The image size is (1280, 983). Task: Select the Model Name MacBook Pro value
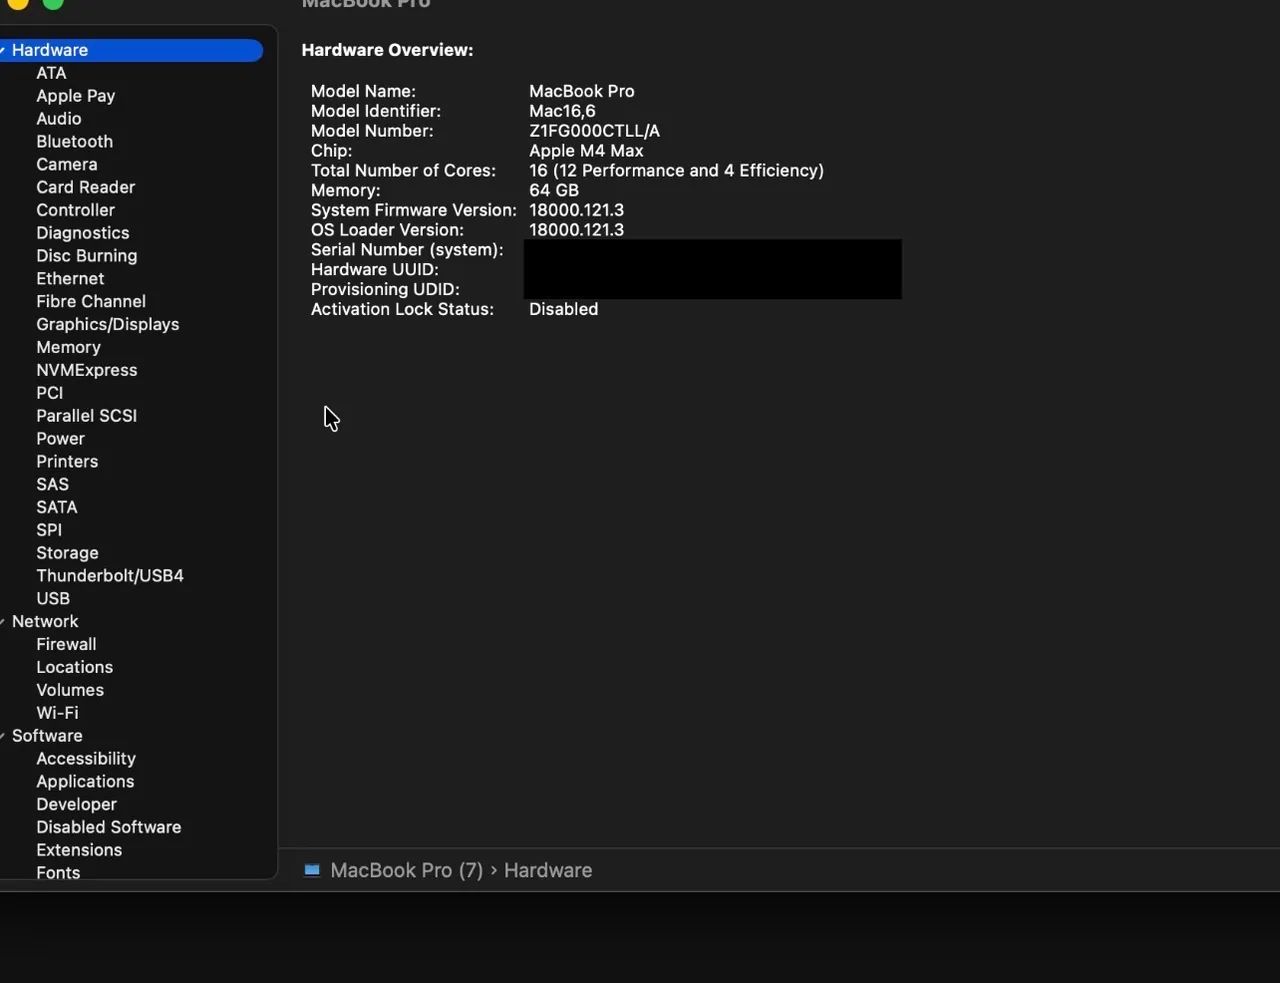pyautogui.click(x=582, y=91)
